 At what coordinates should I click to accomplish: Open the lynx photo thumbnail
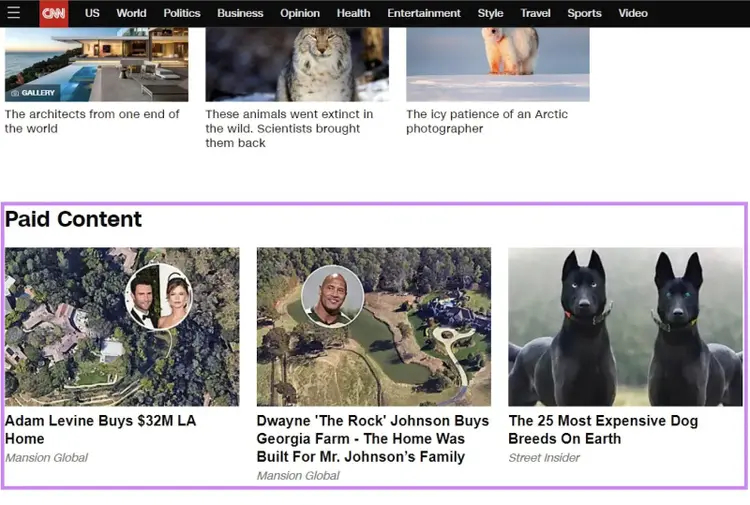[297, 64]
